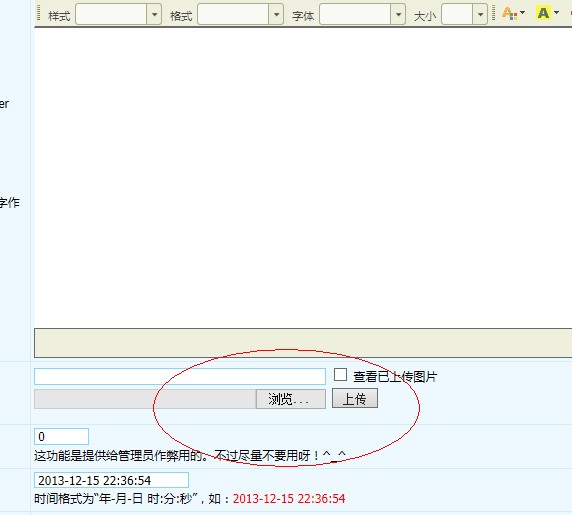Click the yellow background color icon

click(544, 13)
